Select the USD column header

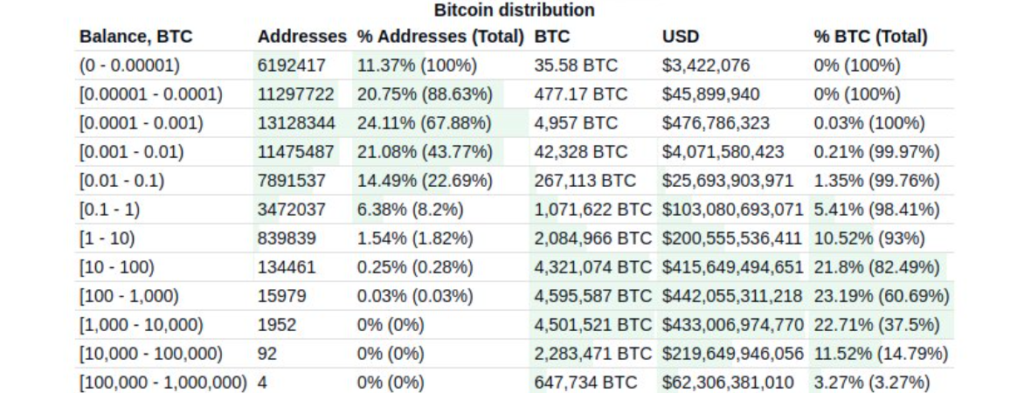680,37
